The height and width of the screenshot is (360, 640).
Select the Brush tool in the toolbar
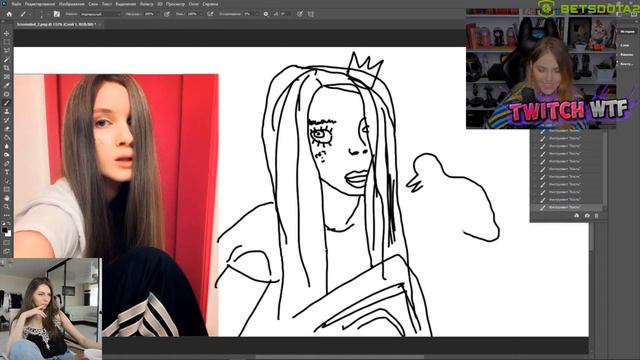point(7,102)
